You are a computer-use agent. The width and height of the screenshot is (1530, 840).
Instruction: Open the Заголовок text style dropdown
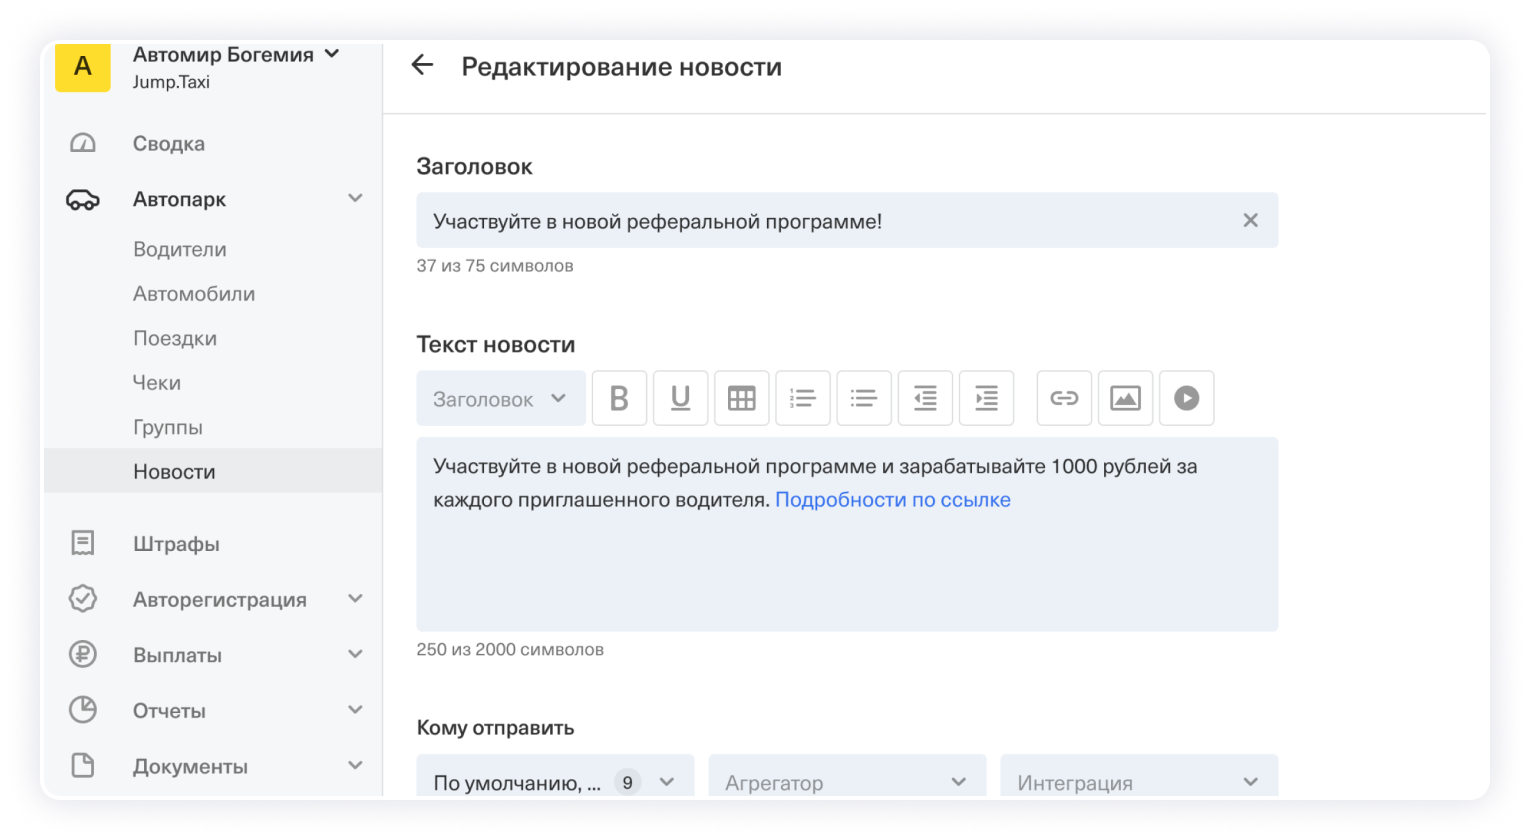[500, 399]
